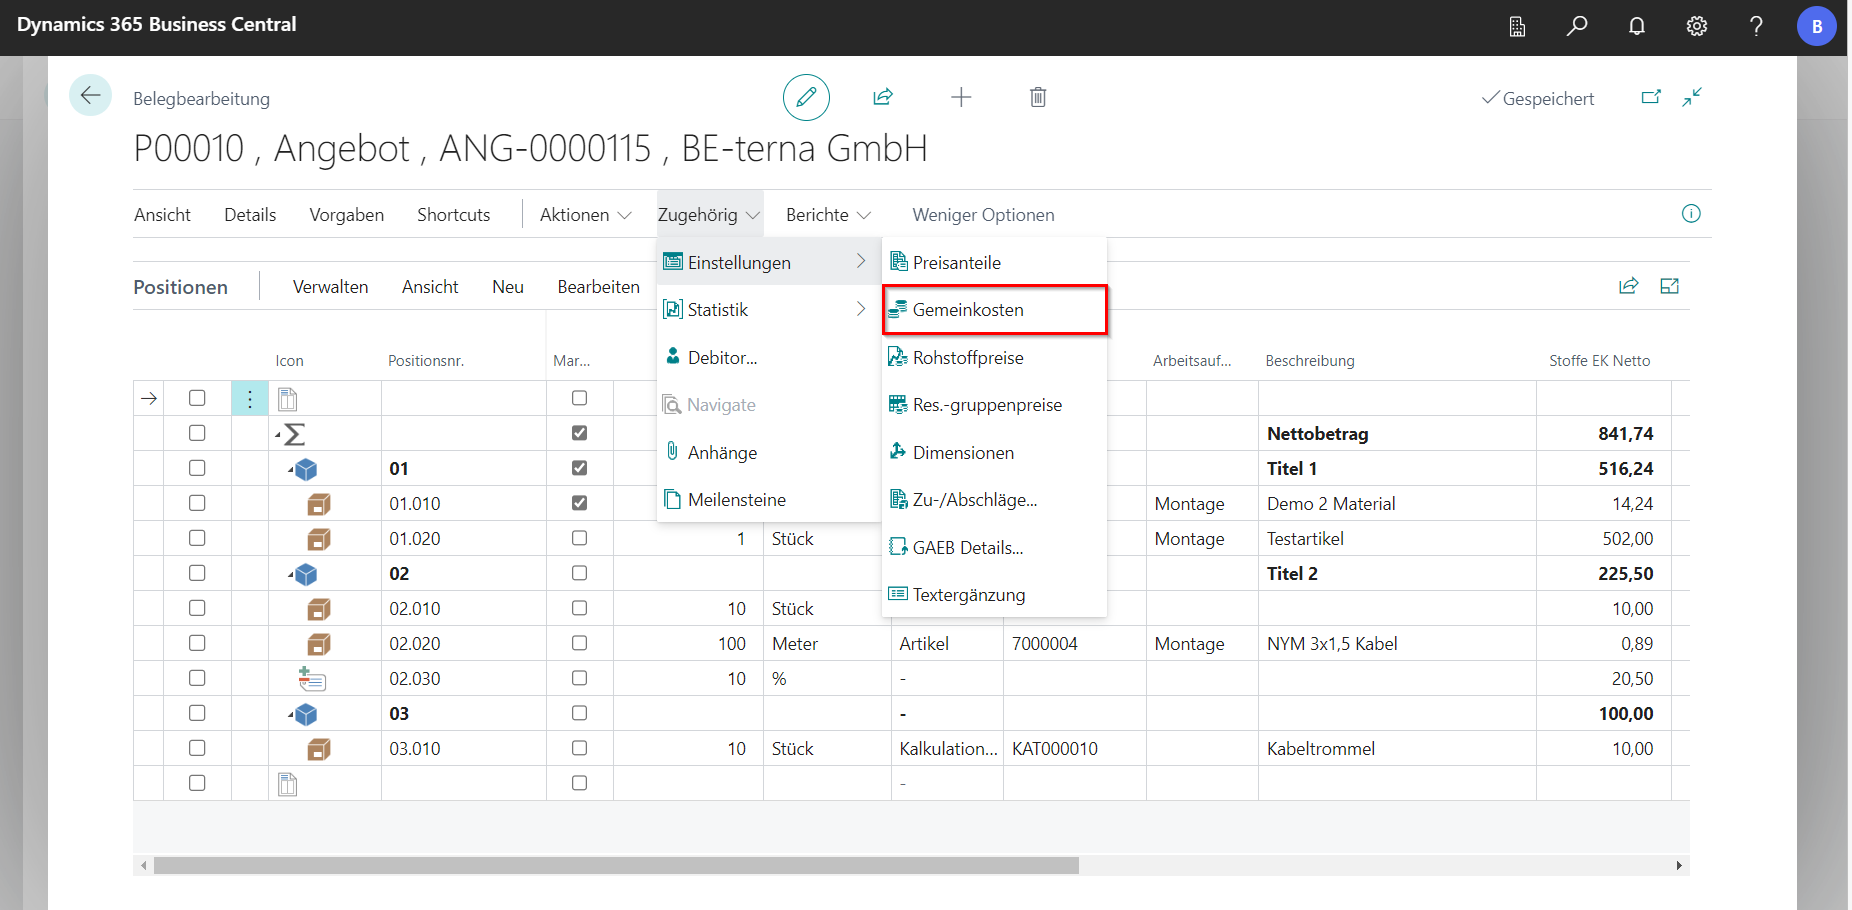The width and height of the screenshot is (1852, 910).
Task: Open Dimensionen menu entry
Action: pos(994,453)
